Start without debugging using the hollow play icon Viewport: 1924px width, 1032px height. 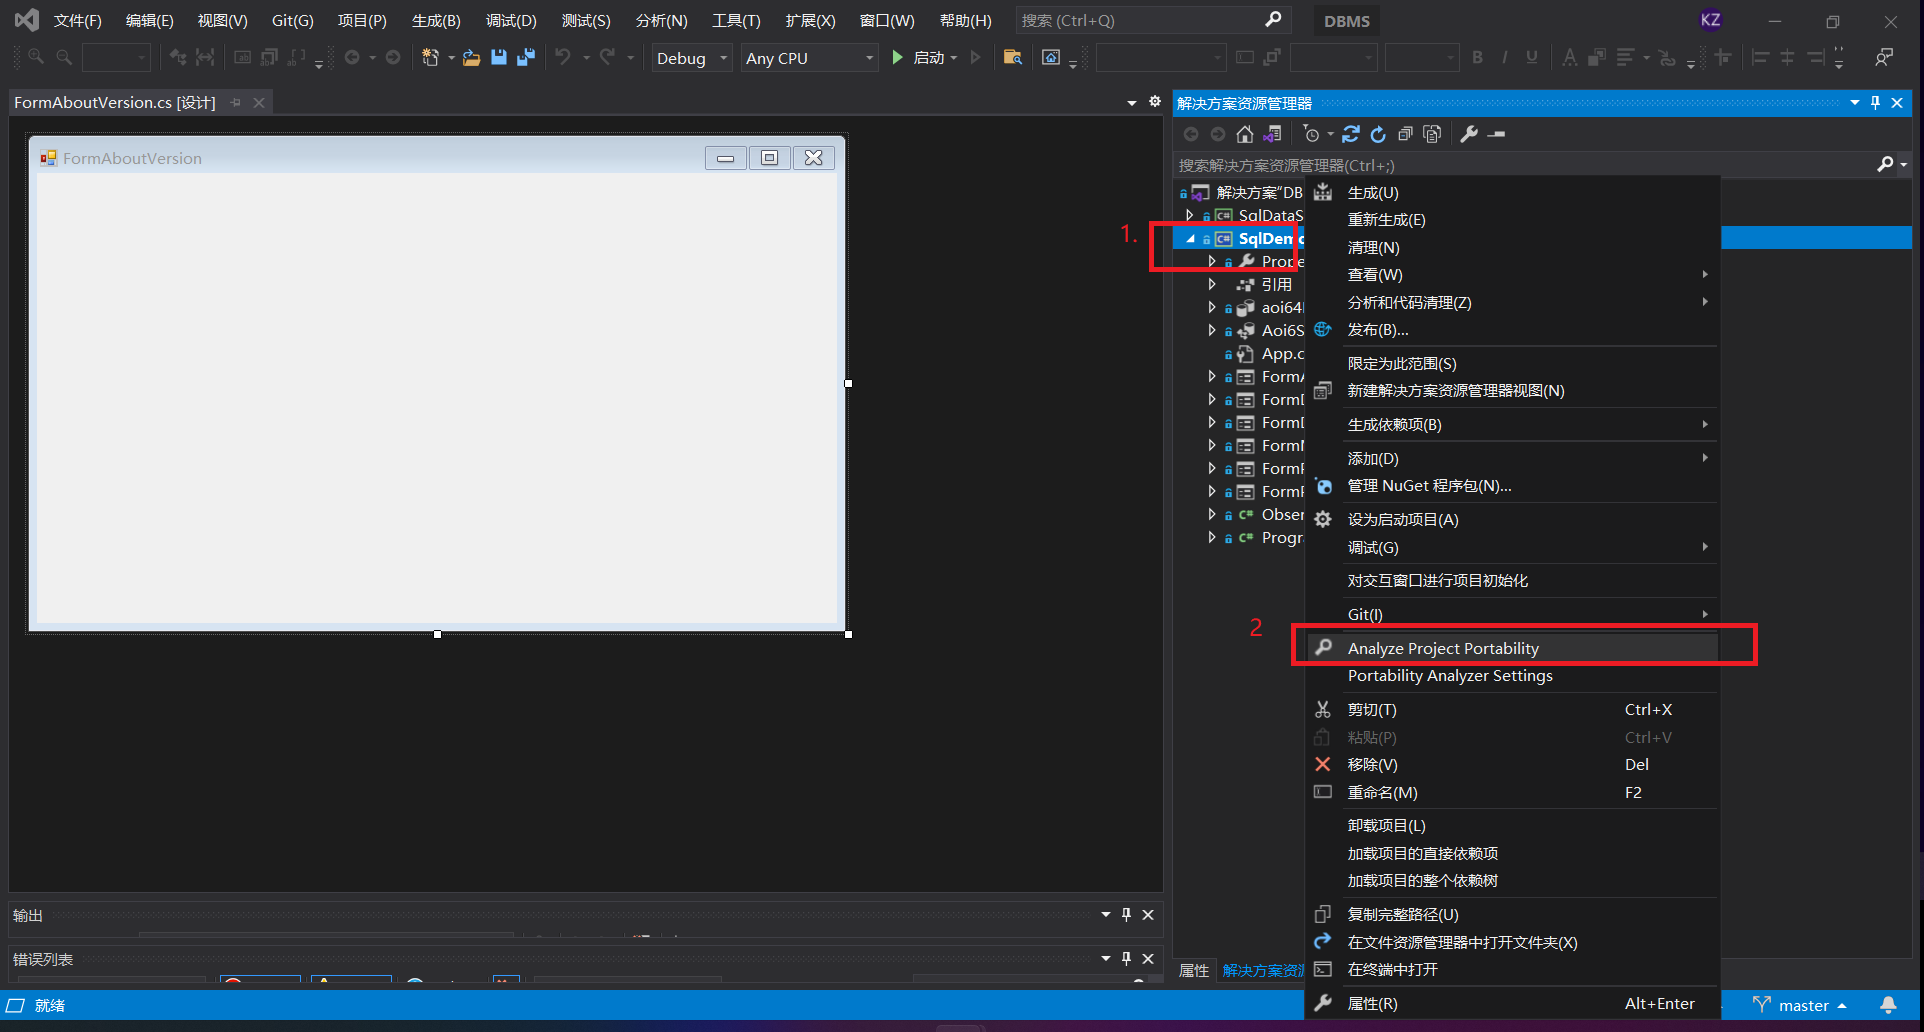click(x=976, y=58)
